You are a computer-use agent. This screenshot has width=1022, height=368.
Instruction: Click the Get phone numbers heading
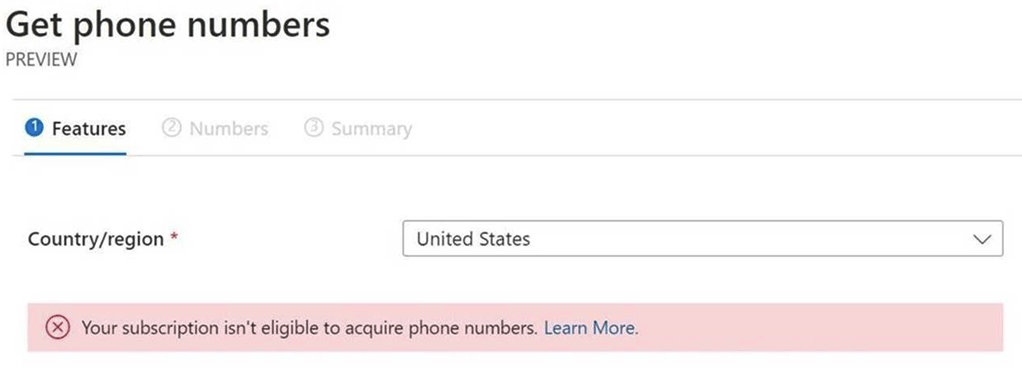click(168, 25)
